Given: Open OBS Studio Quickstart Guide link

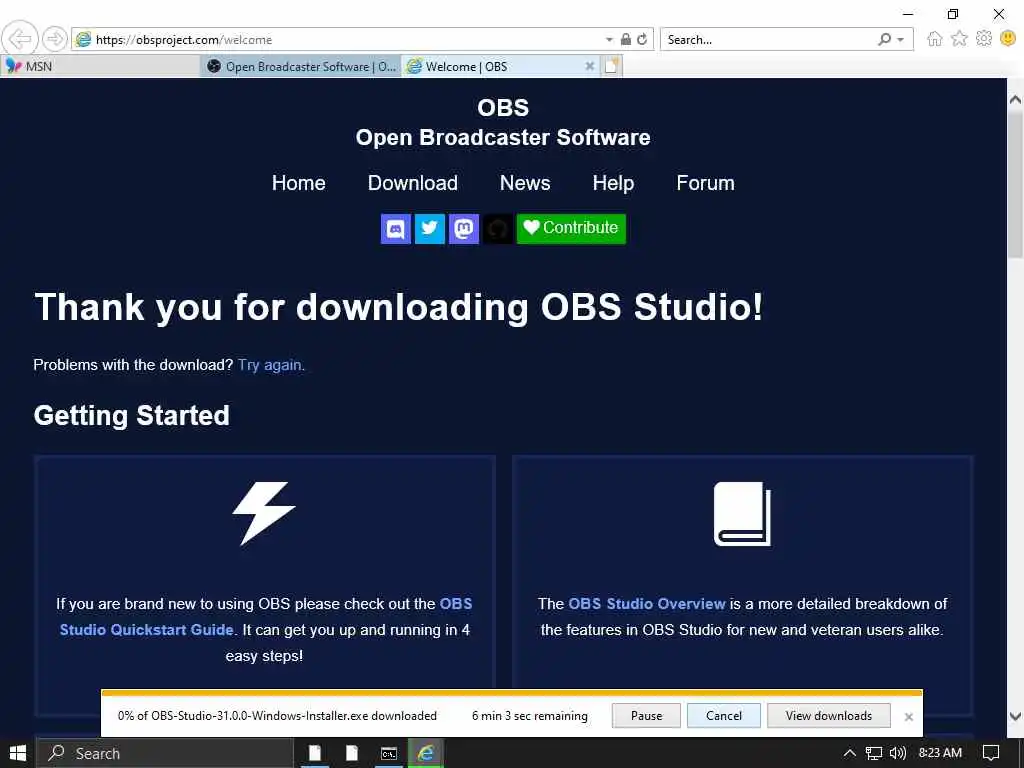Looking at the screenshot, I should pyautogui.click(x=266, y=616).
